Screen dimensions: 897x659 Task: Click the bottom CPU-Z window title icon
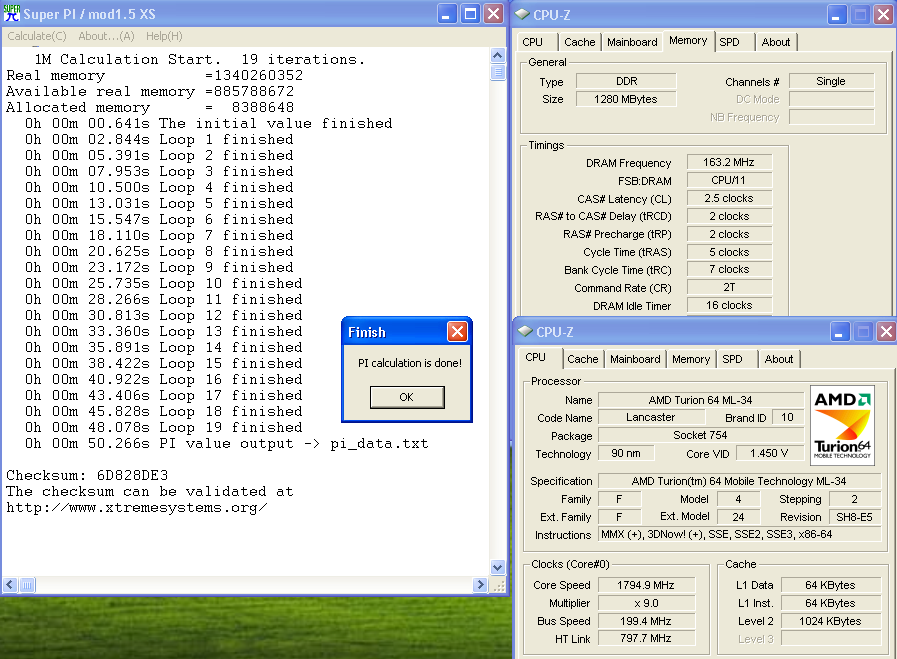coord(525,331)
